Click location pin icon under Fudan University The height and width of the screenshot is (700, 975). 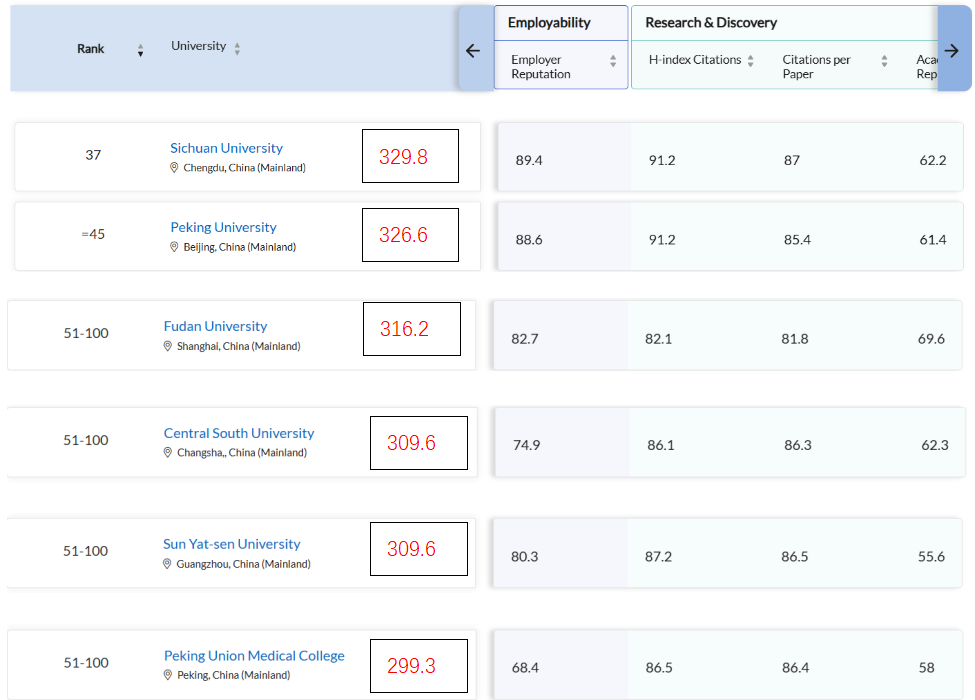(168, 346)
